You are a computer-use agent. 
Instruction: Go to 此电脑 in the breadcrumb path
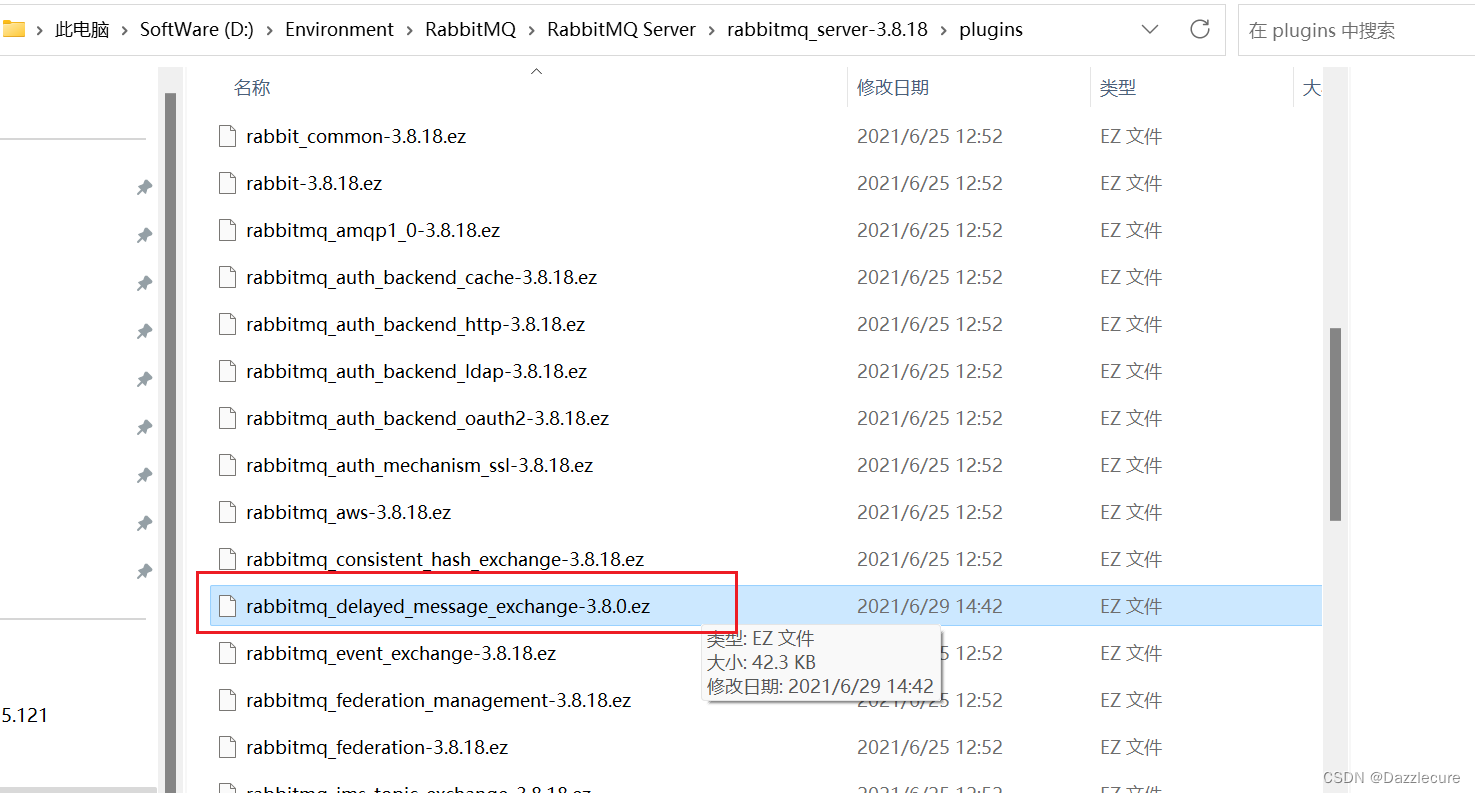coord(82,30)
